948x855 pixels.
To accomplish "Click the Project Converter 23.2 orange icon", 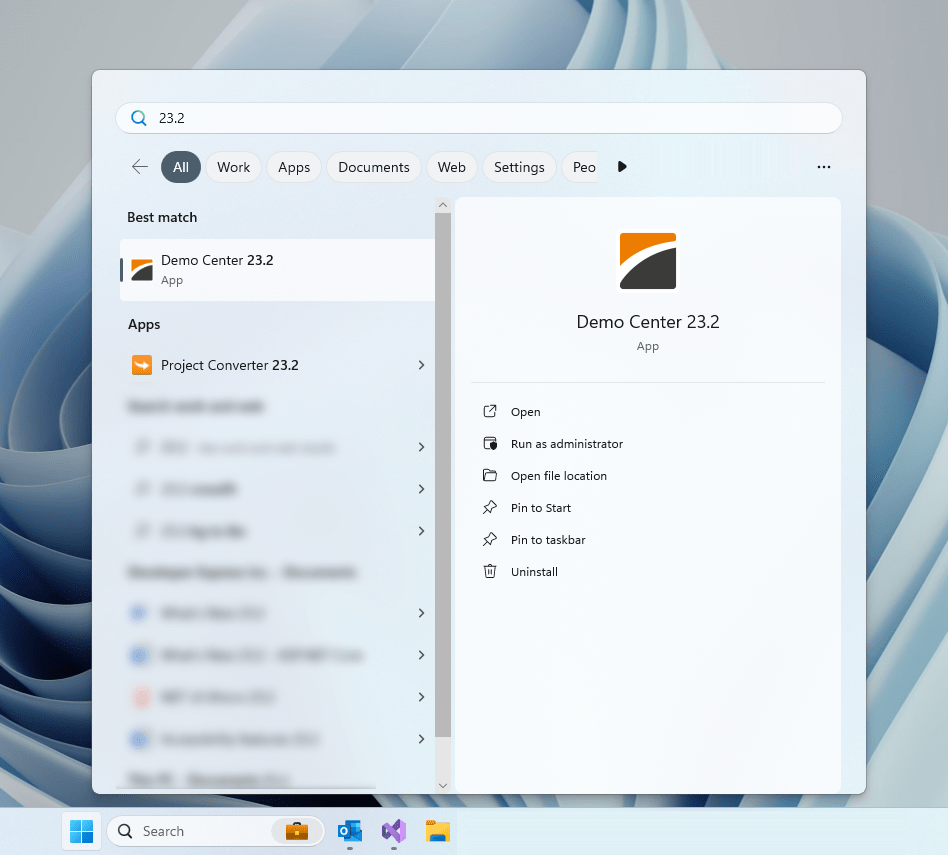I will click(x=141, y=365).
